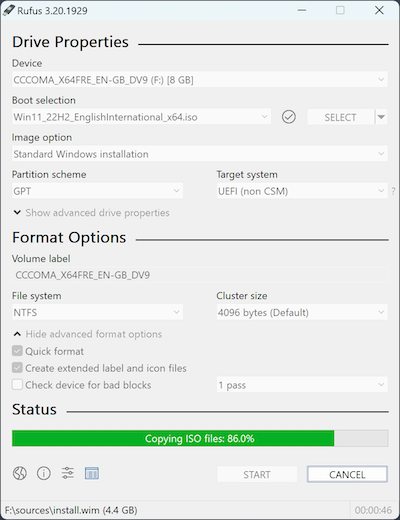Open the settings sliders icon

click(68, 473)
